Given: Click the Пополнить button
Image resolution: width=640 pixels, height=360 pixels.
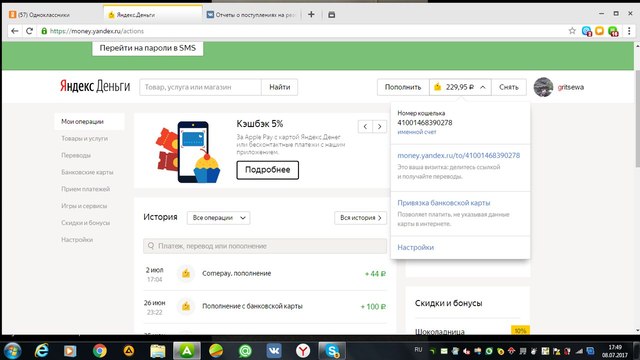Looking at the screenshot, I should coord(403,87).
